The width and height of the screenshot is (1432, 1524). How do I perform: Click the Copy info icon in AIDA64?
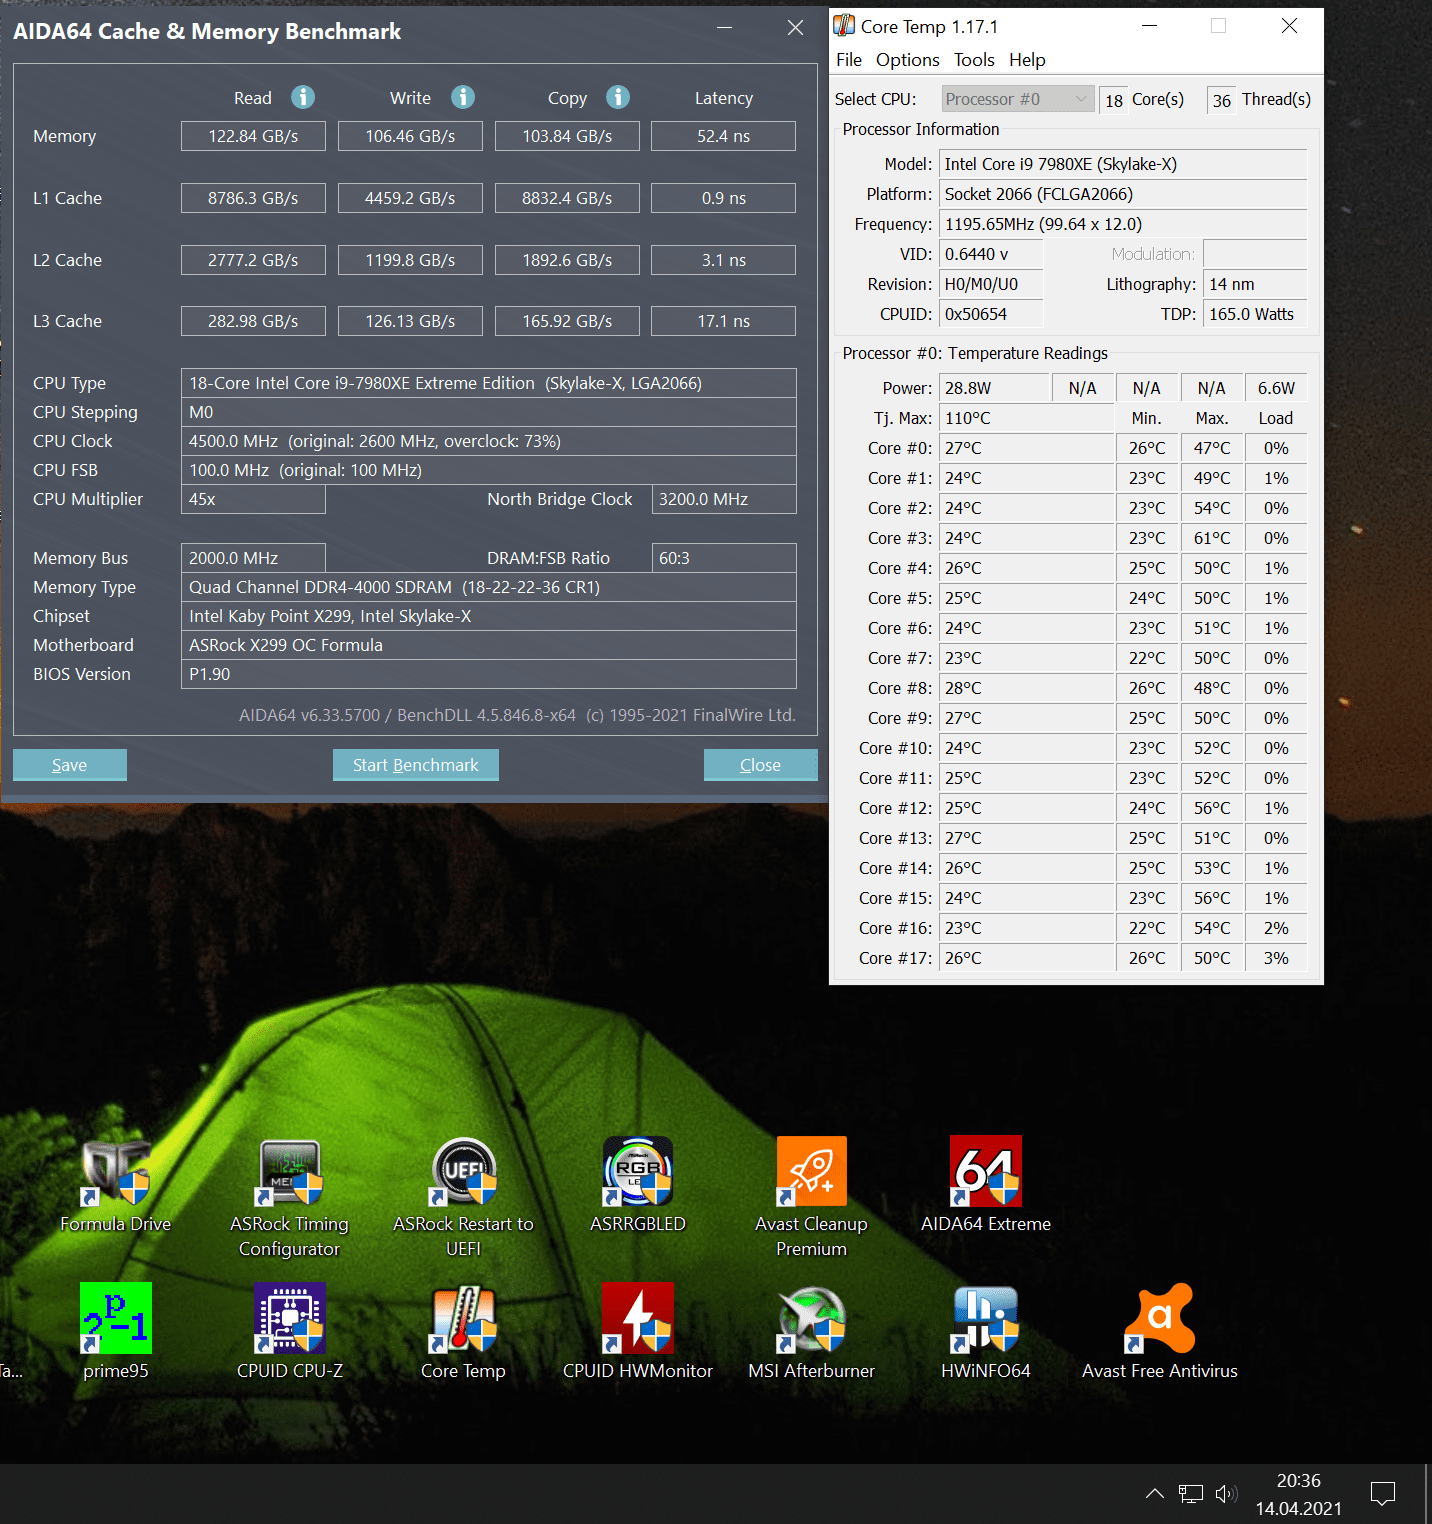(x=618, y=97)
